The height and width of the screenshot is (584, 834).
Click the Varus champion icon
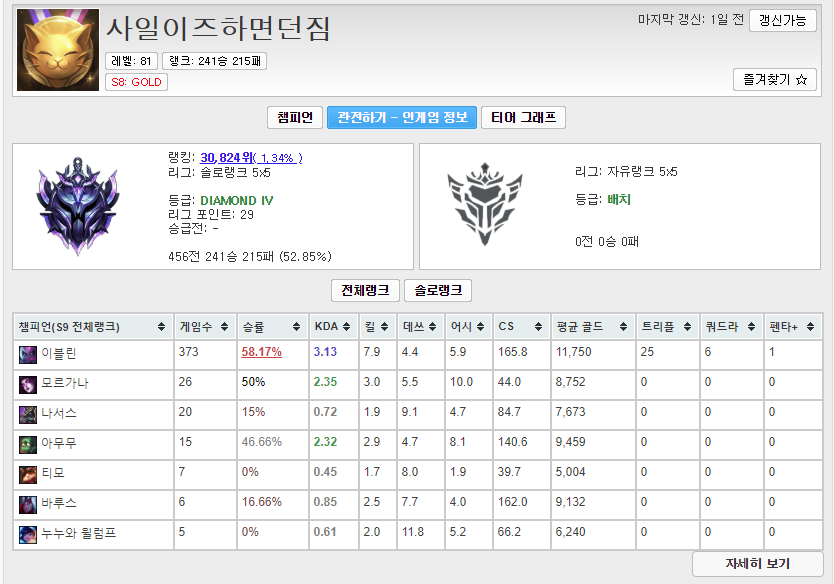pyautogui.click(x=28, y=503)
